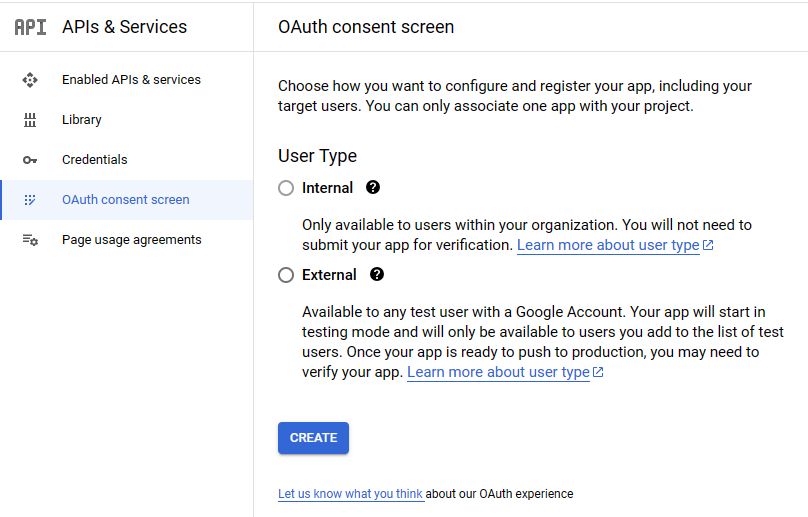Click "Let us know what you think" link

tap(351, 494)
